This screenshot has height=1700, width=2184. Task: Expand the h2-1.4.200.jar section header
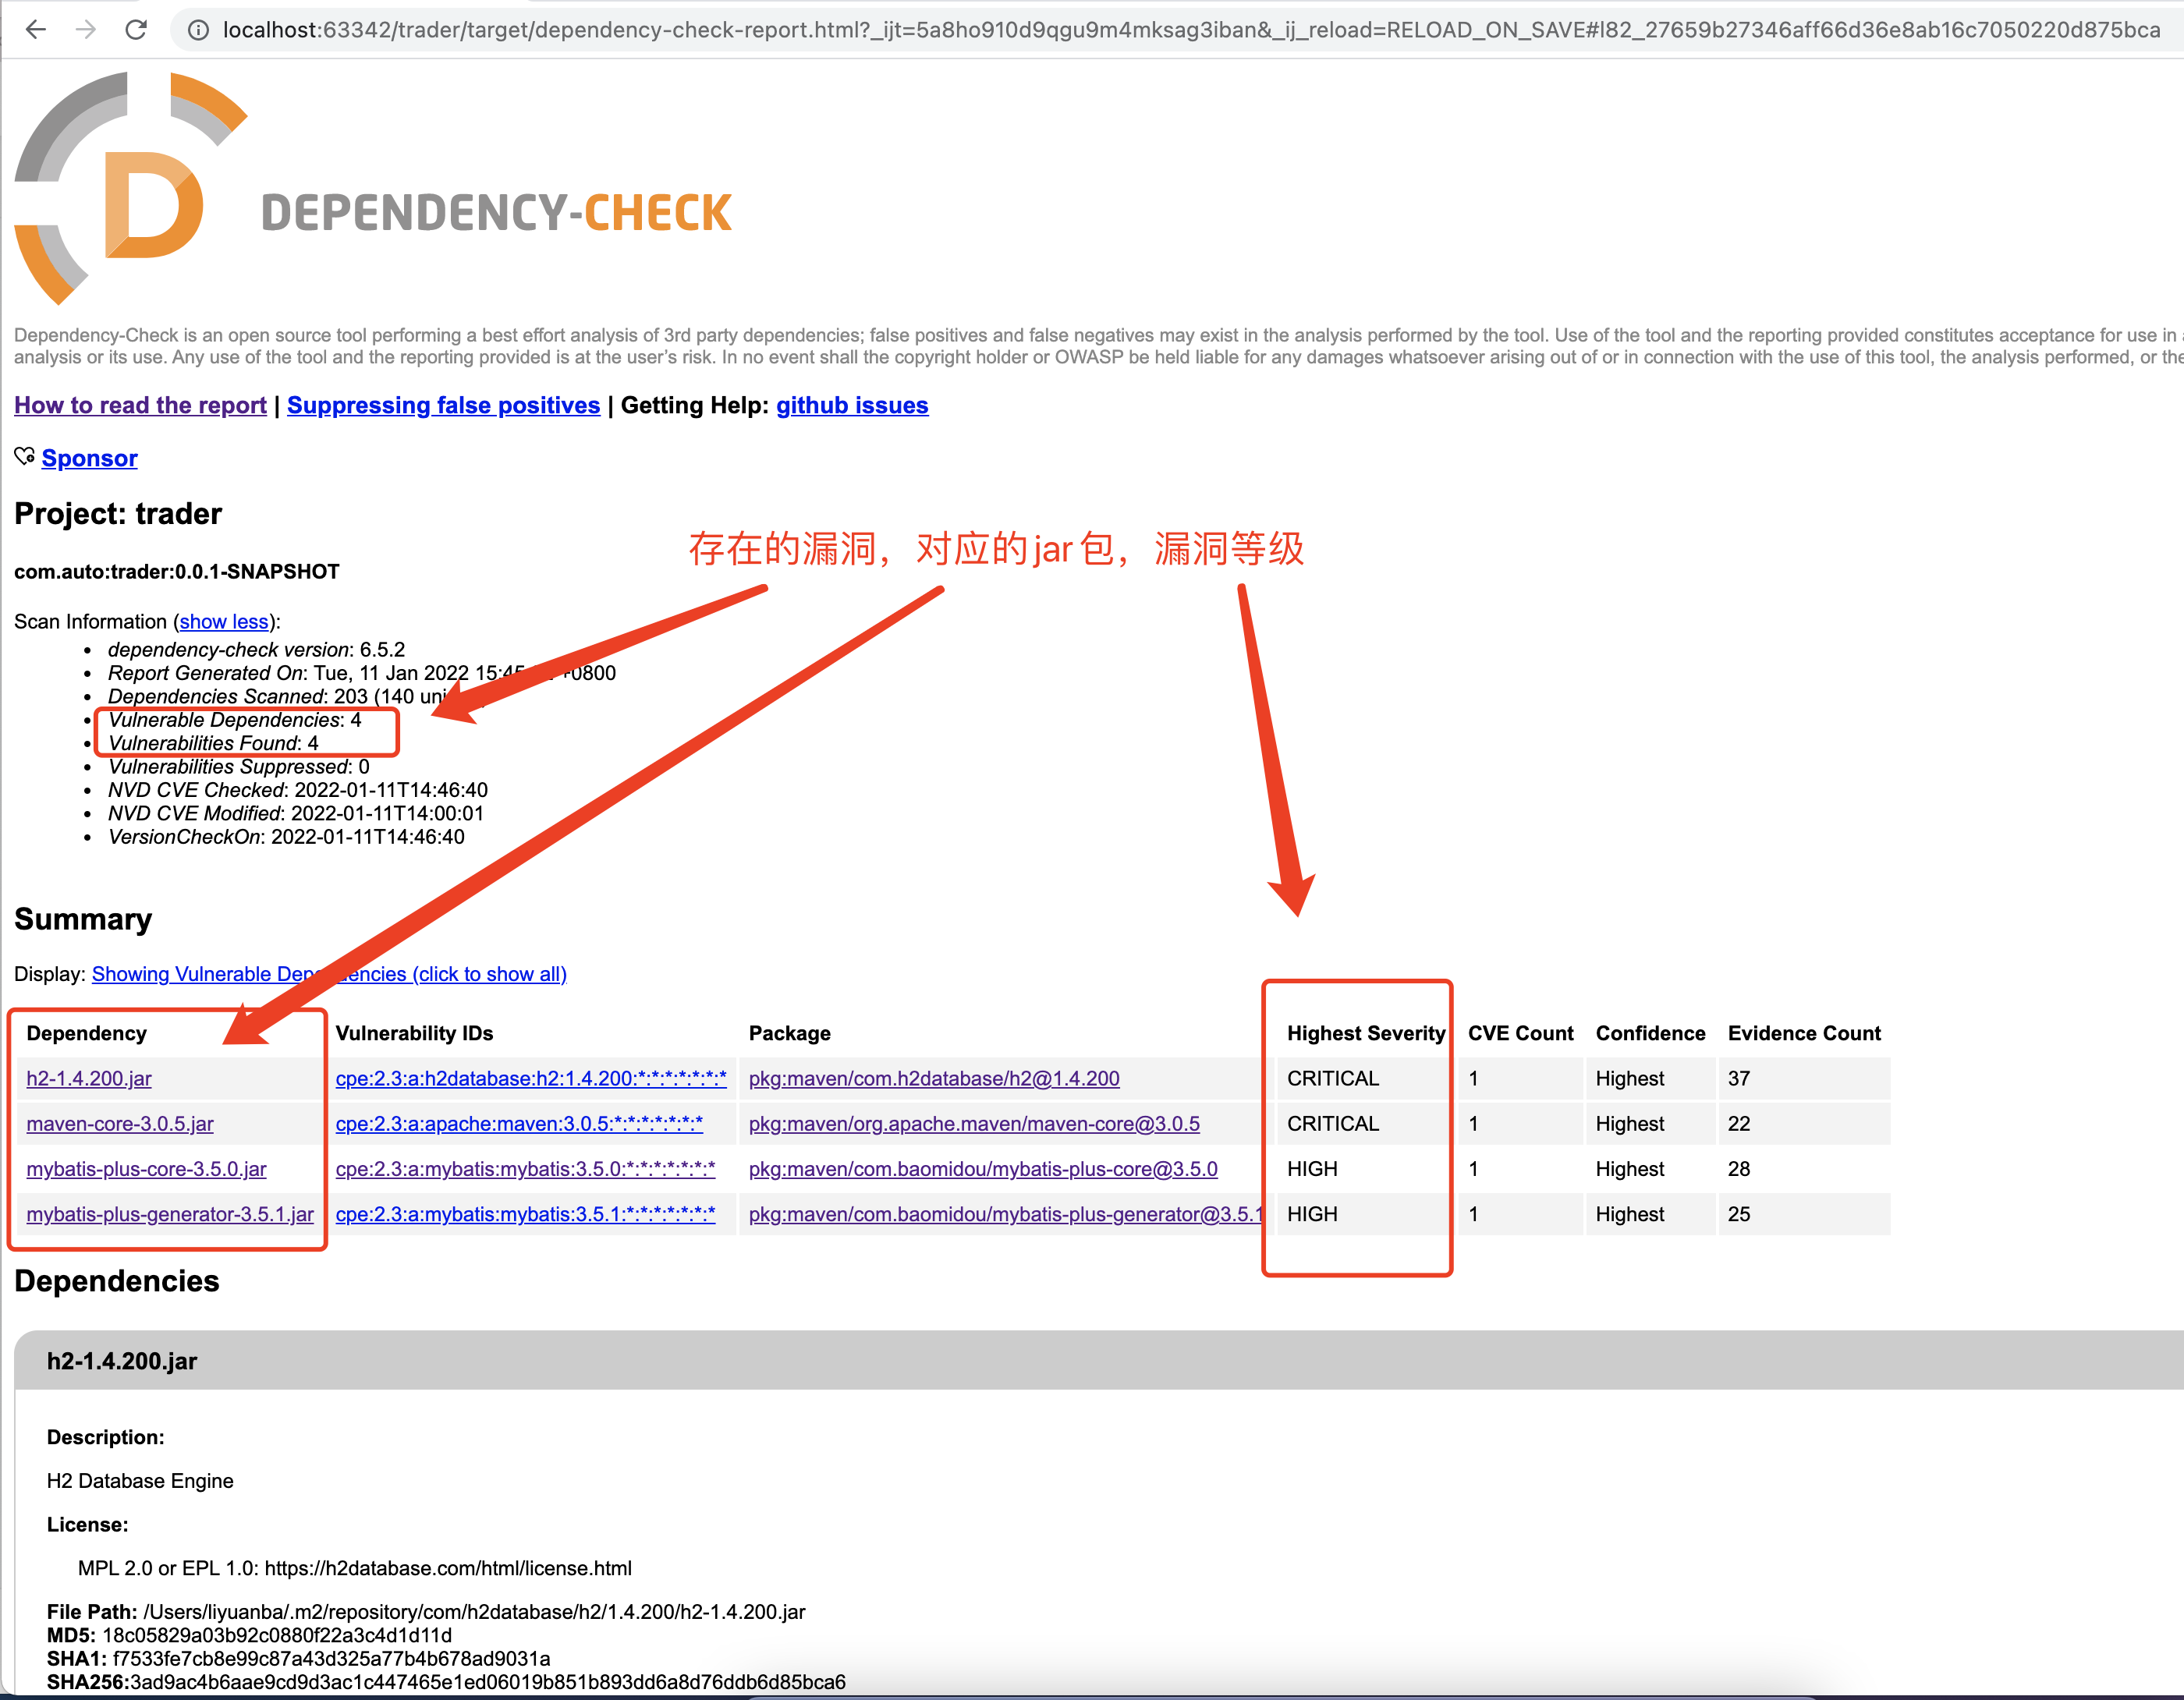click(122, 1361)
